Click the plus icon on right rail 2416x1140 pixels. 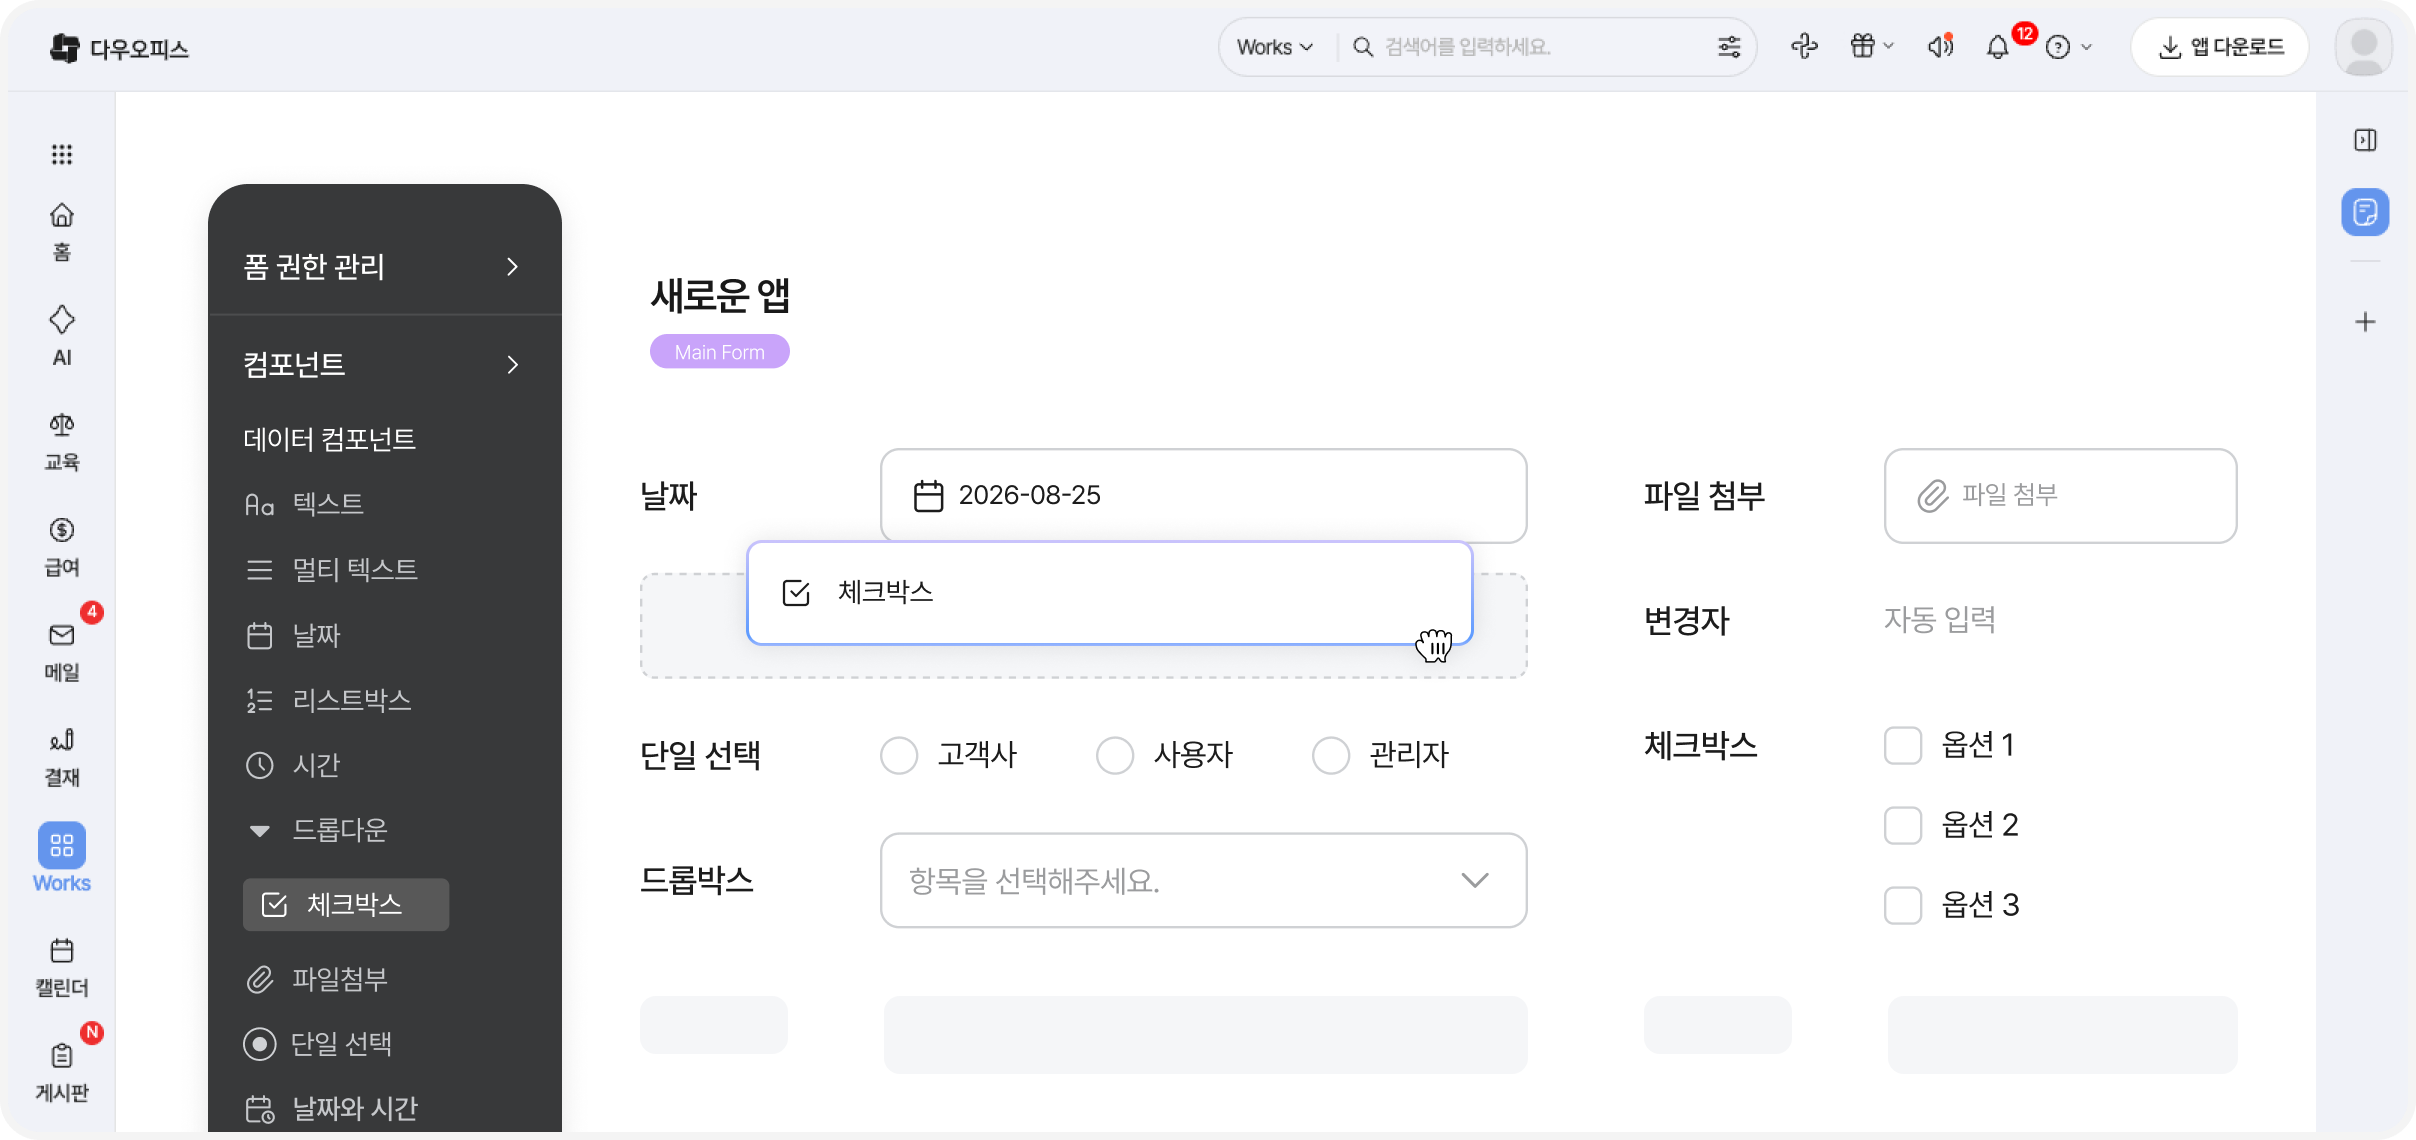coord(2365,322)
